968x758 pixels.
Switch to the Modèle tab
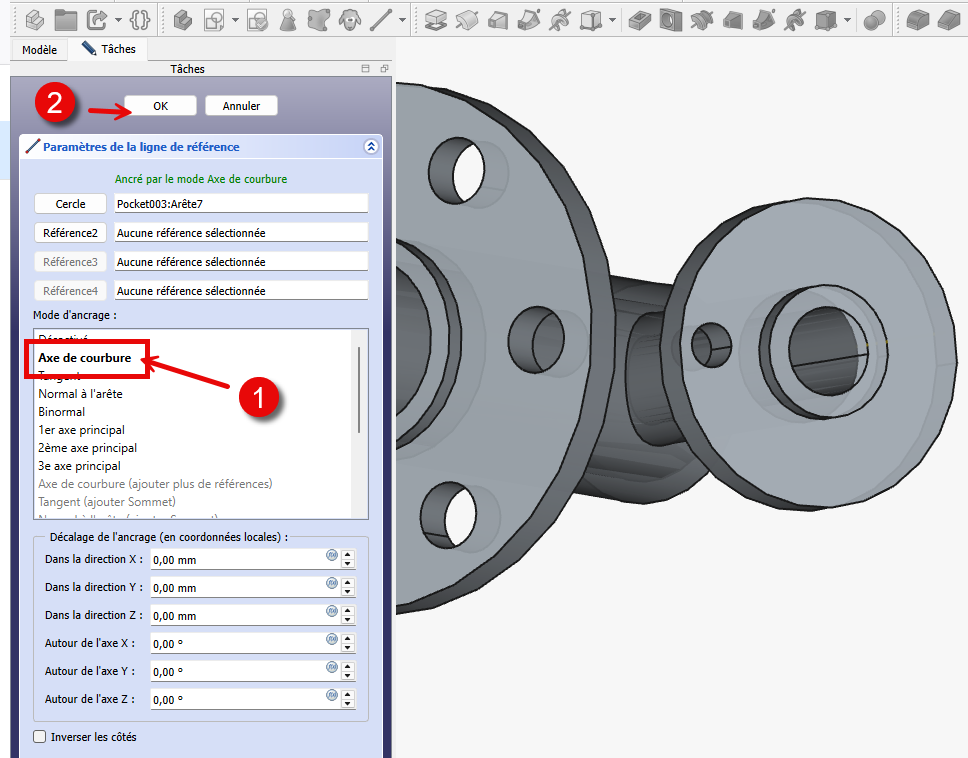tap(39, 49)
